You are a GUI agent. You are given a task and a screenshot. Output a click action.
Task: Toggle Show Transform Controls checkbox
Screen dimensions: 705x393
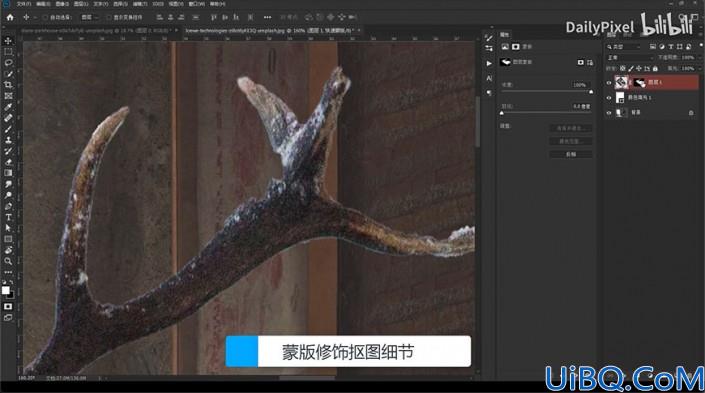(109, 17)
